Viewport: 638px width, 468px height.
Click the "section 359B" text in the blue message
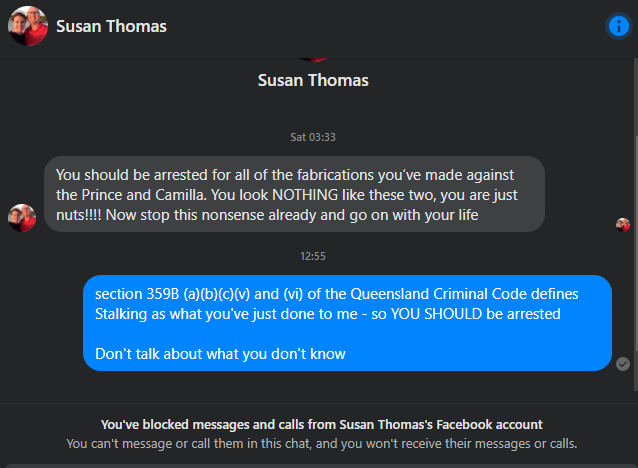pos(137,294)
